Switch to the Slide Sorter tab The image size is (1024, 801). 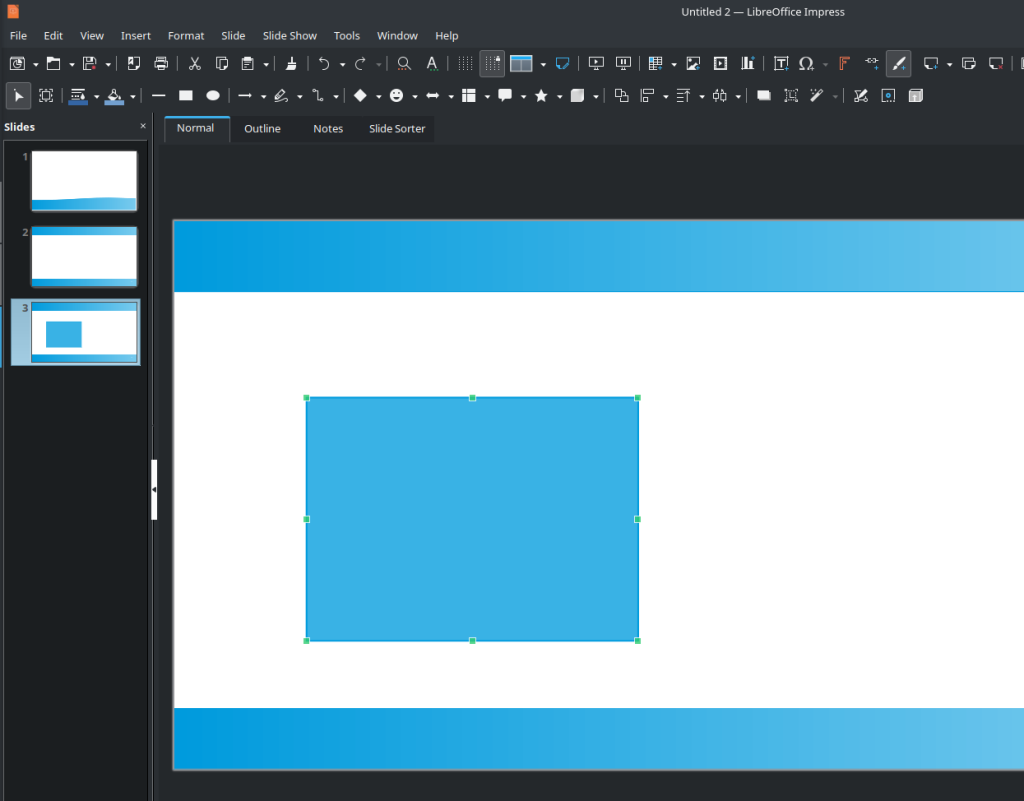coord(397,129)
